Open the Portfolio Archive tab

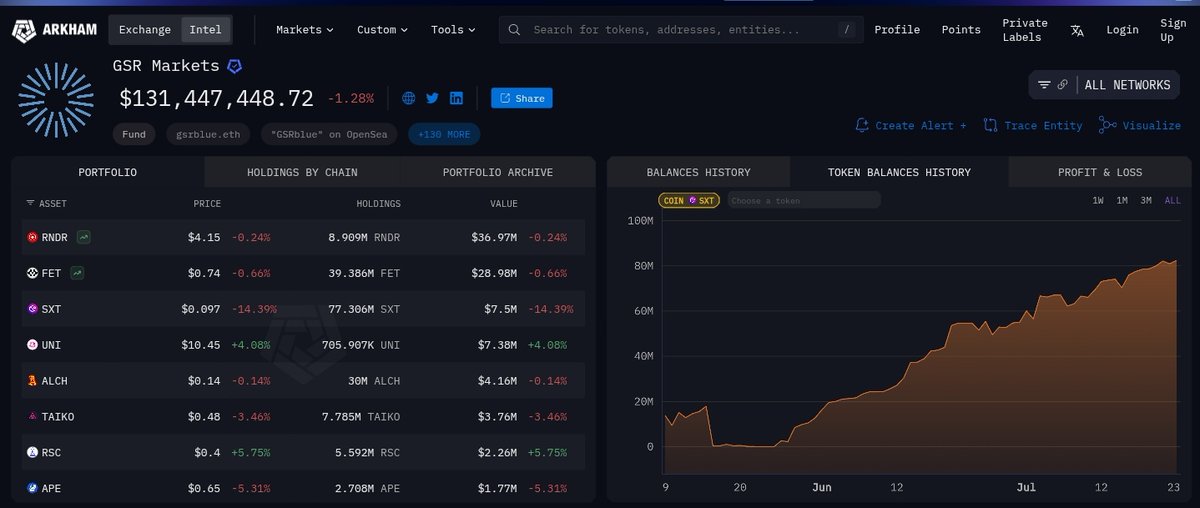[x=497, y=172]
